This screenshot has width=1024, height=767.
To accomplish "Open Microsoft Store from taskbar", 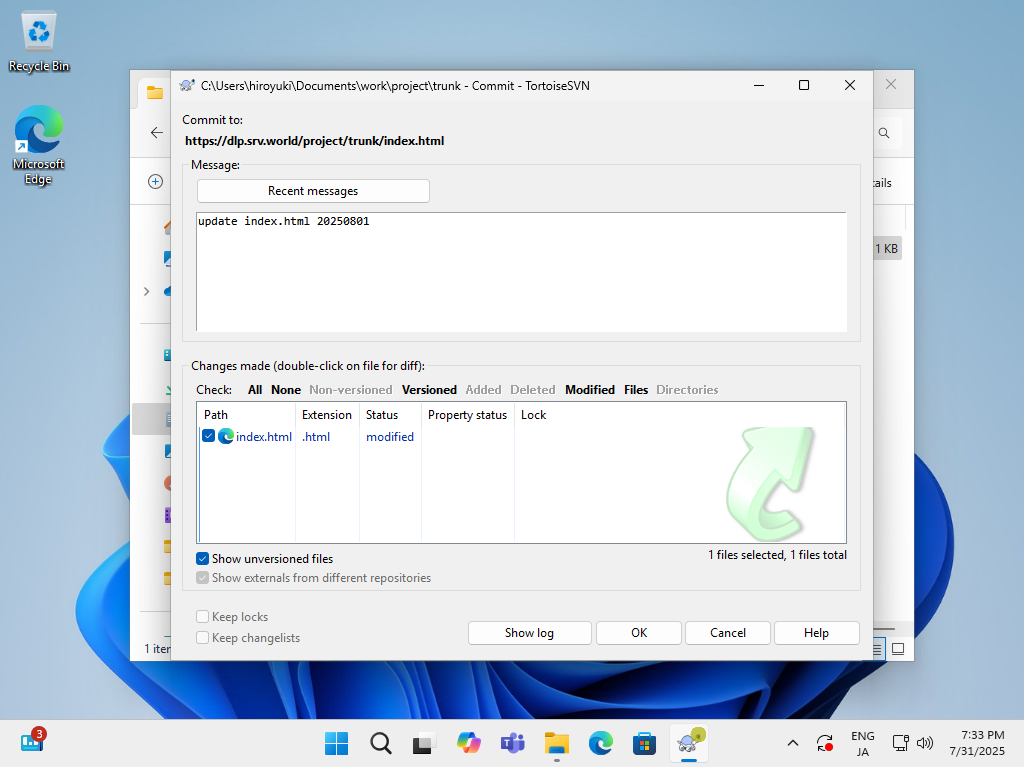I will [x=645, y=743].
